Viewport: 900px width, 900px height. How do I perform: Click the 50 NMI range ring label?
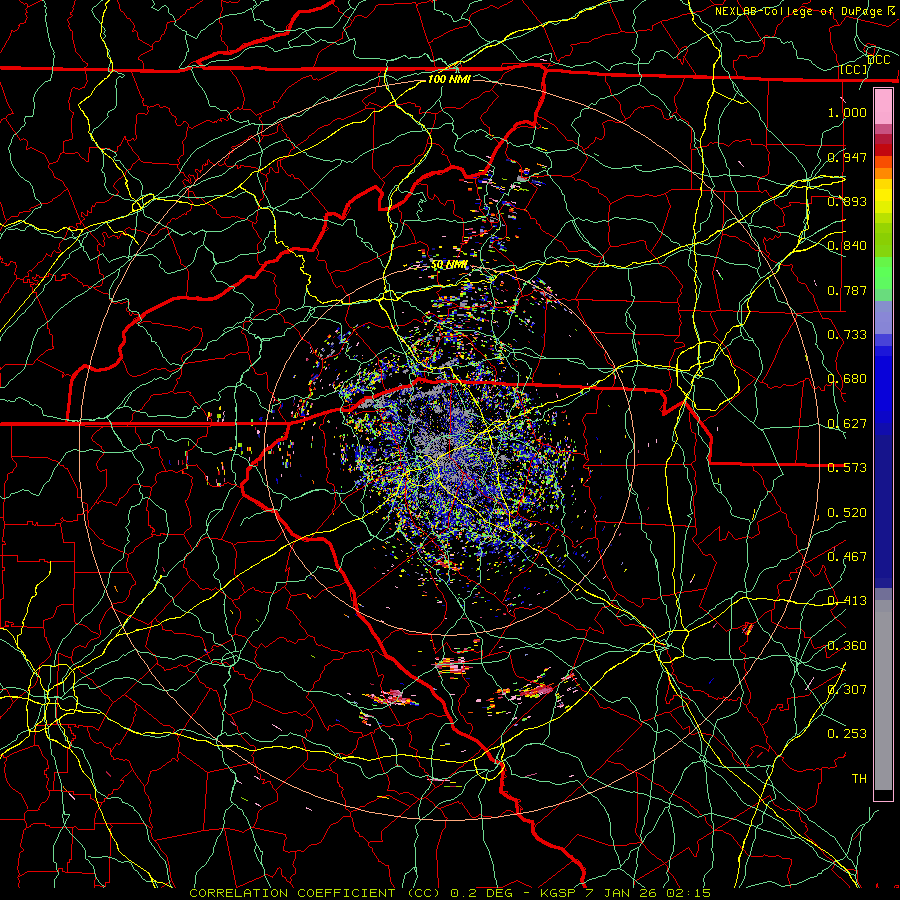450,265
